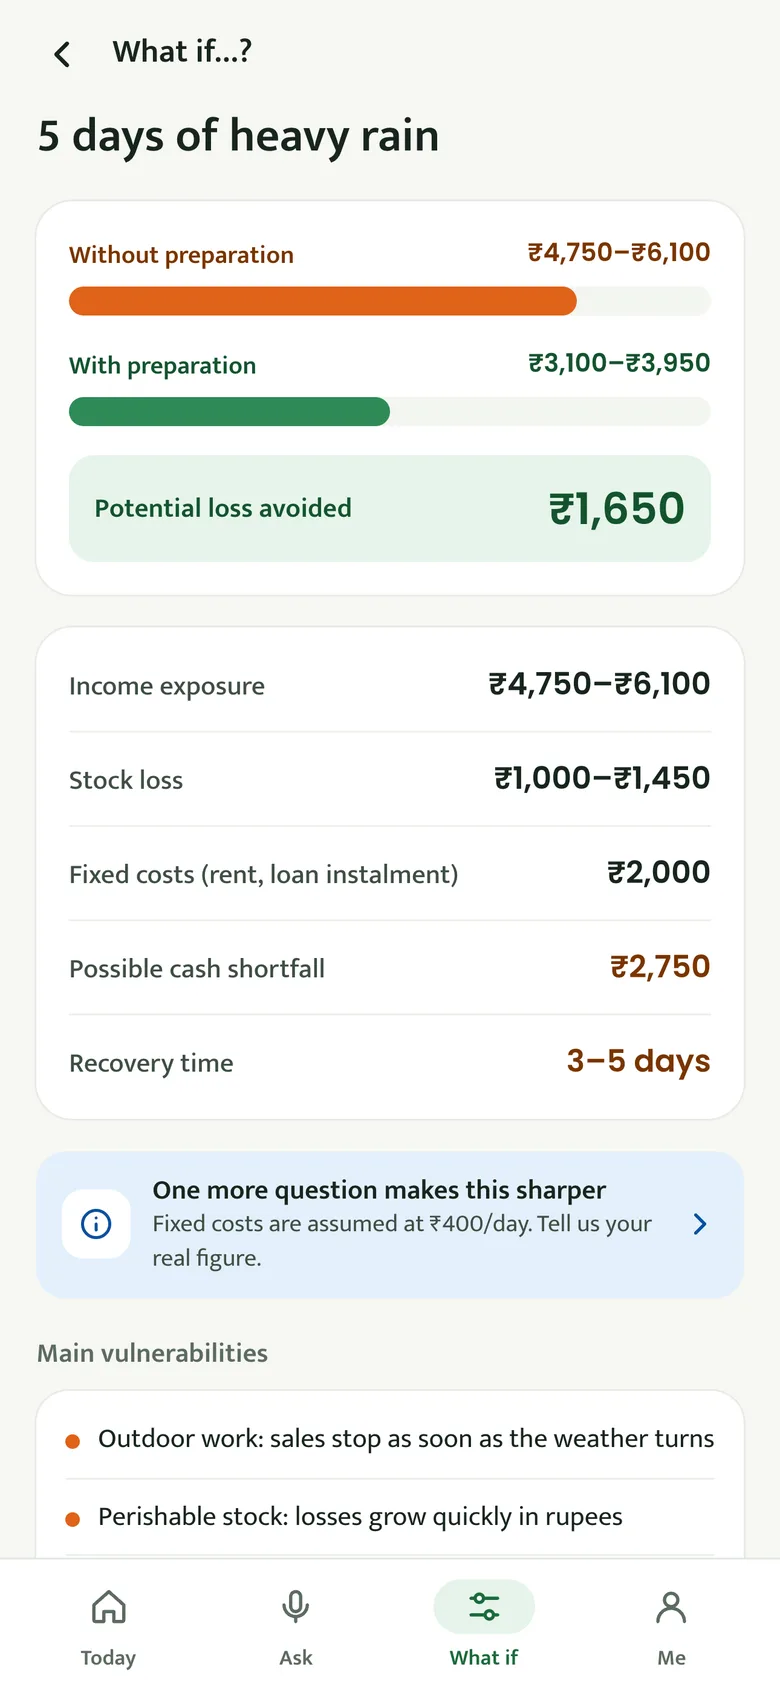Click the orange Without preparation bar
This screenshot has width=780, height=1690.
click(322, 301)
